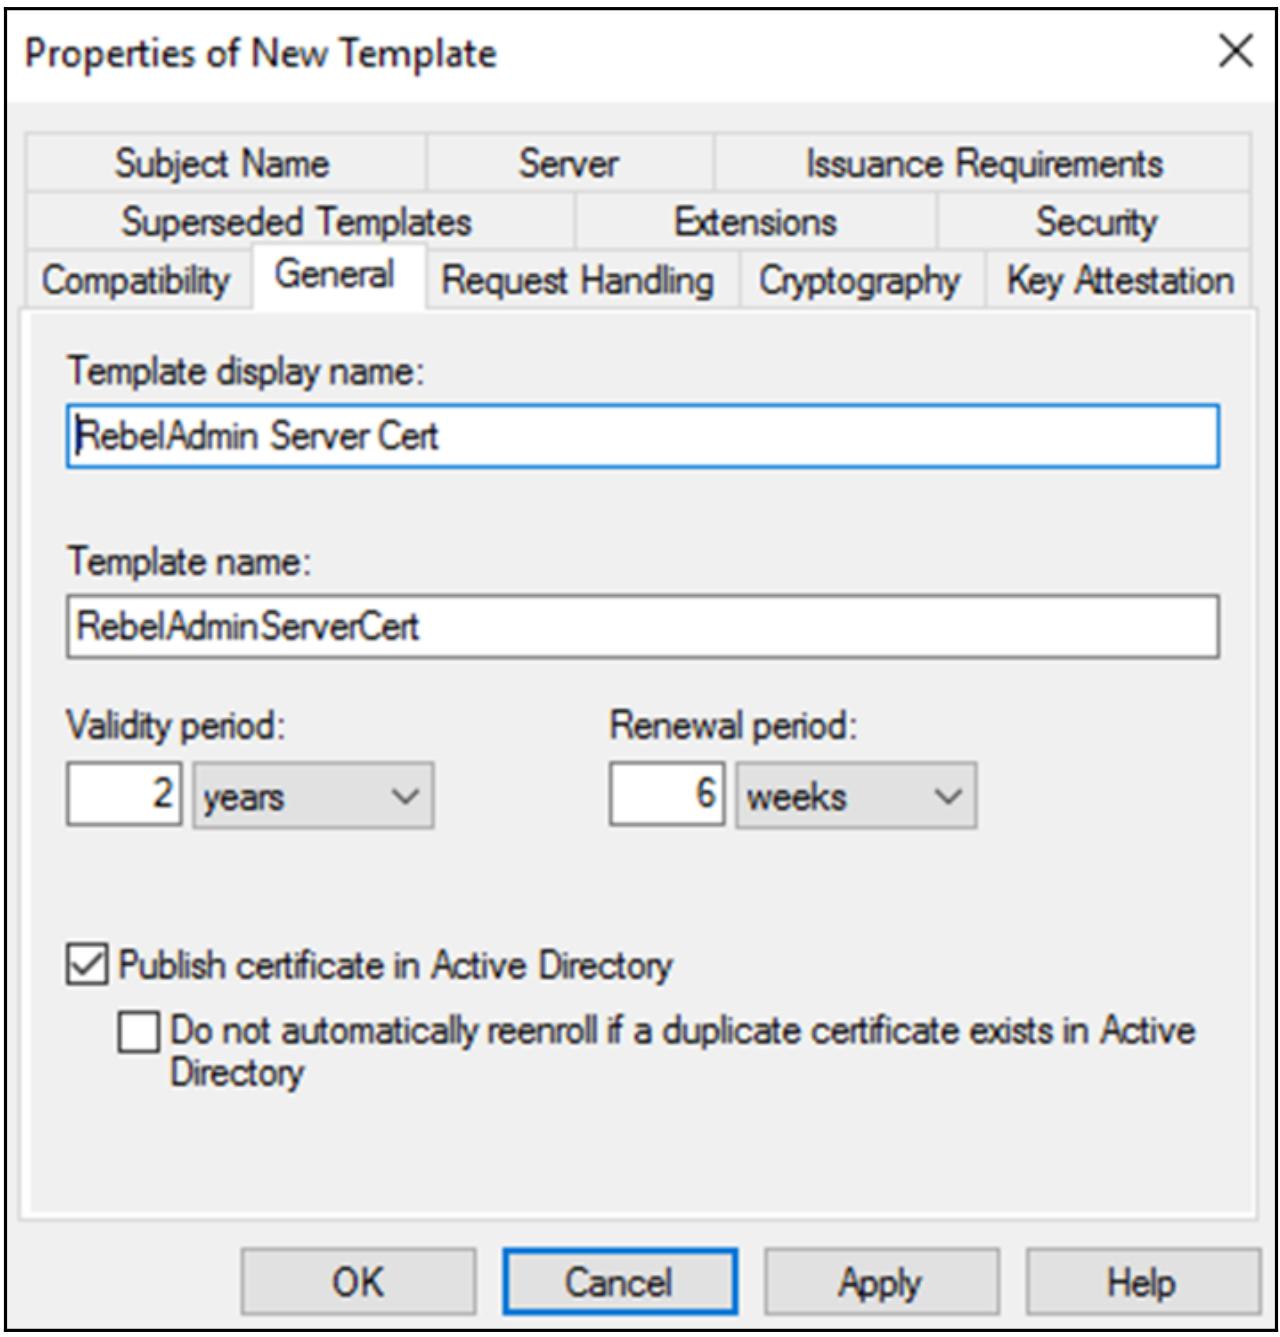
Task: Switch to the Security tab
Action: (1096, 221)
